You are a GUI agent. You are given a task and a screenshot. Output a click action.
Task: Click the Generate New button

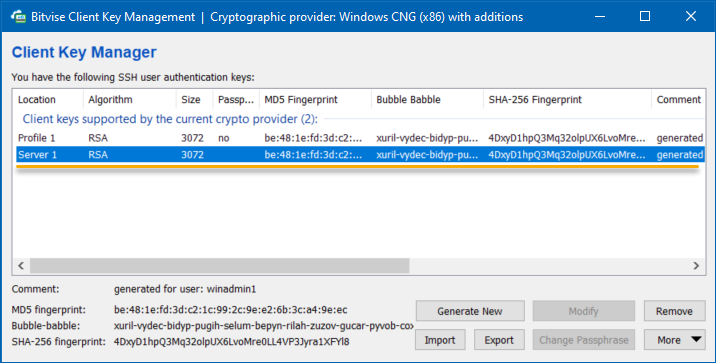(x=470, y=311)
